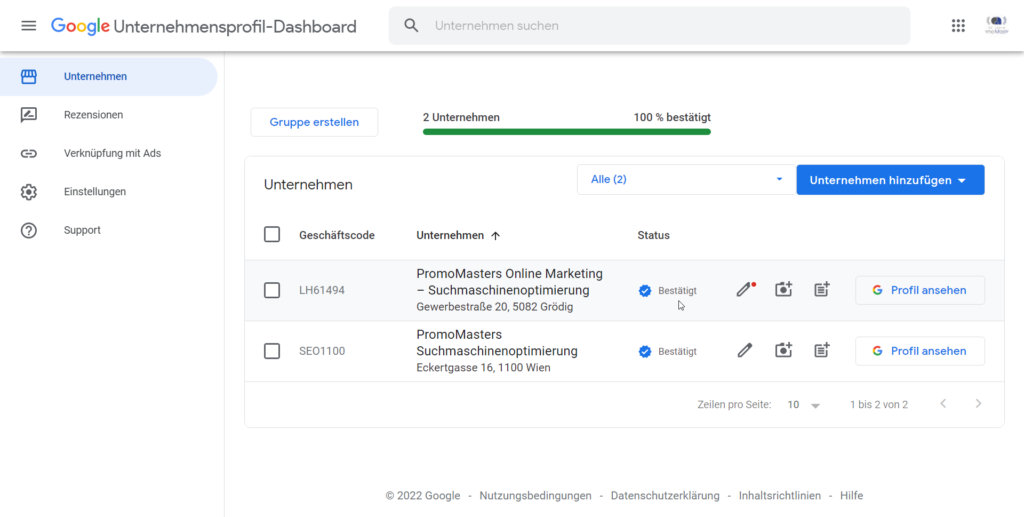Open the hamburger main menu
1024x517 pixels.
click(28, 26)
